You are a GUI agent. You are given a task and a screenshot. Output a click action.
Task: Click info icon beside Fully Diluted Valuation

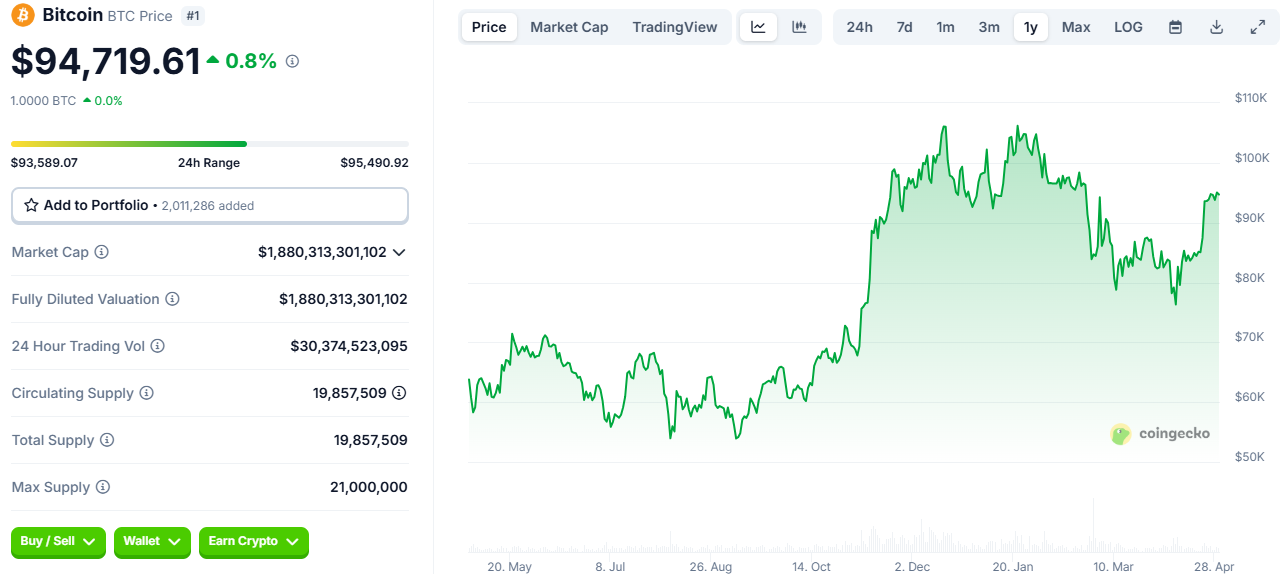172,299
